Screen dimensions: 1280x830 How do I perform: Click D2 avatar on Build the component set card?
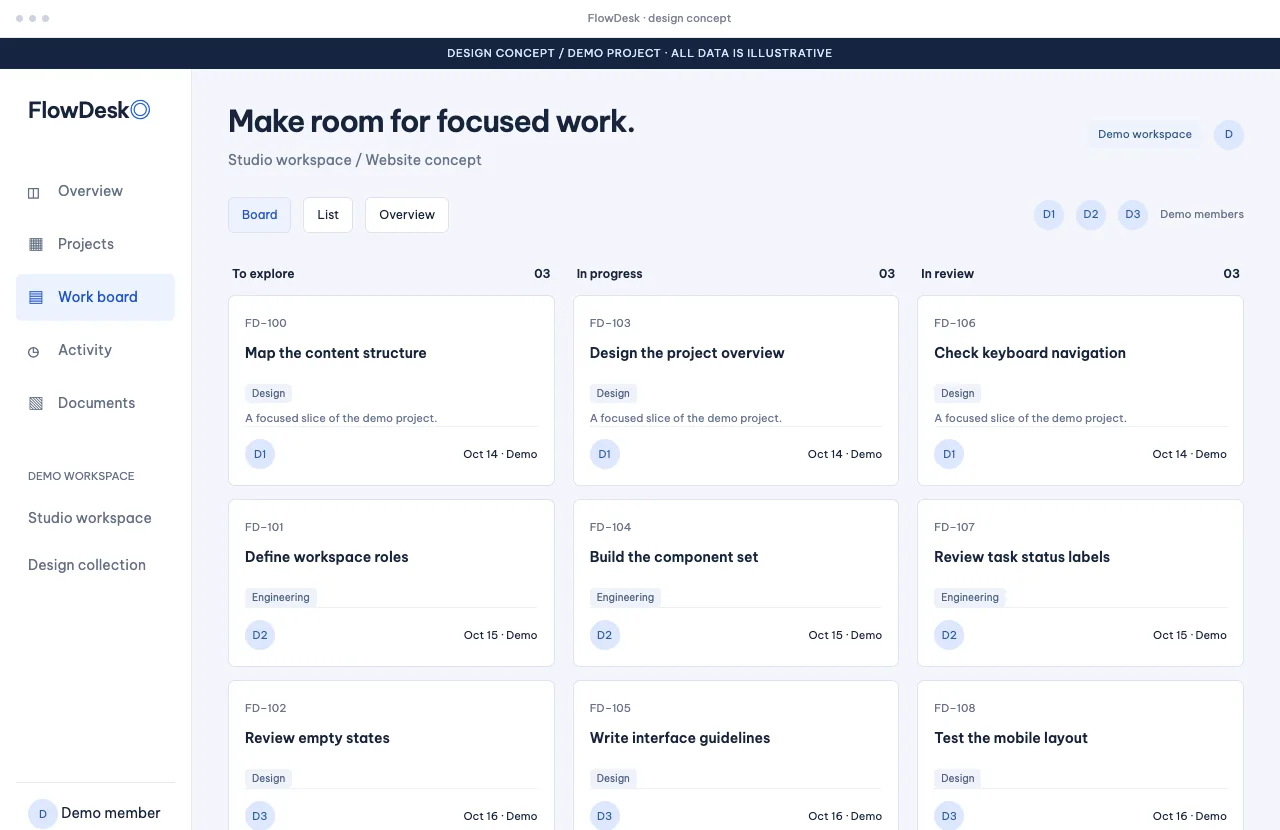click(x=605, y=635)
